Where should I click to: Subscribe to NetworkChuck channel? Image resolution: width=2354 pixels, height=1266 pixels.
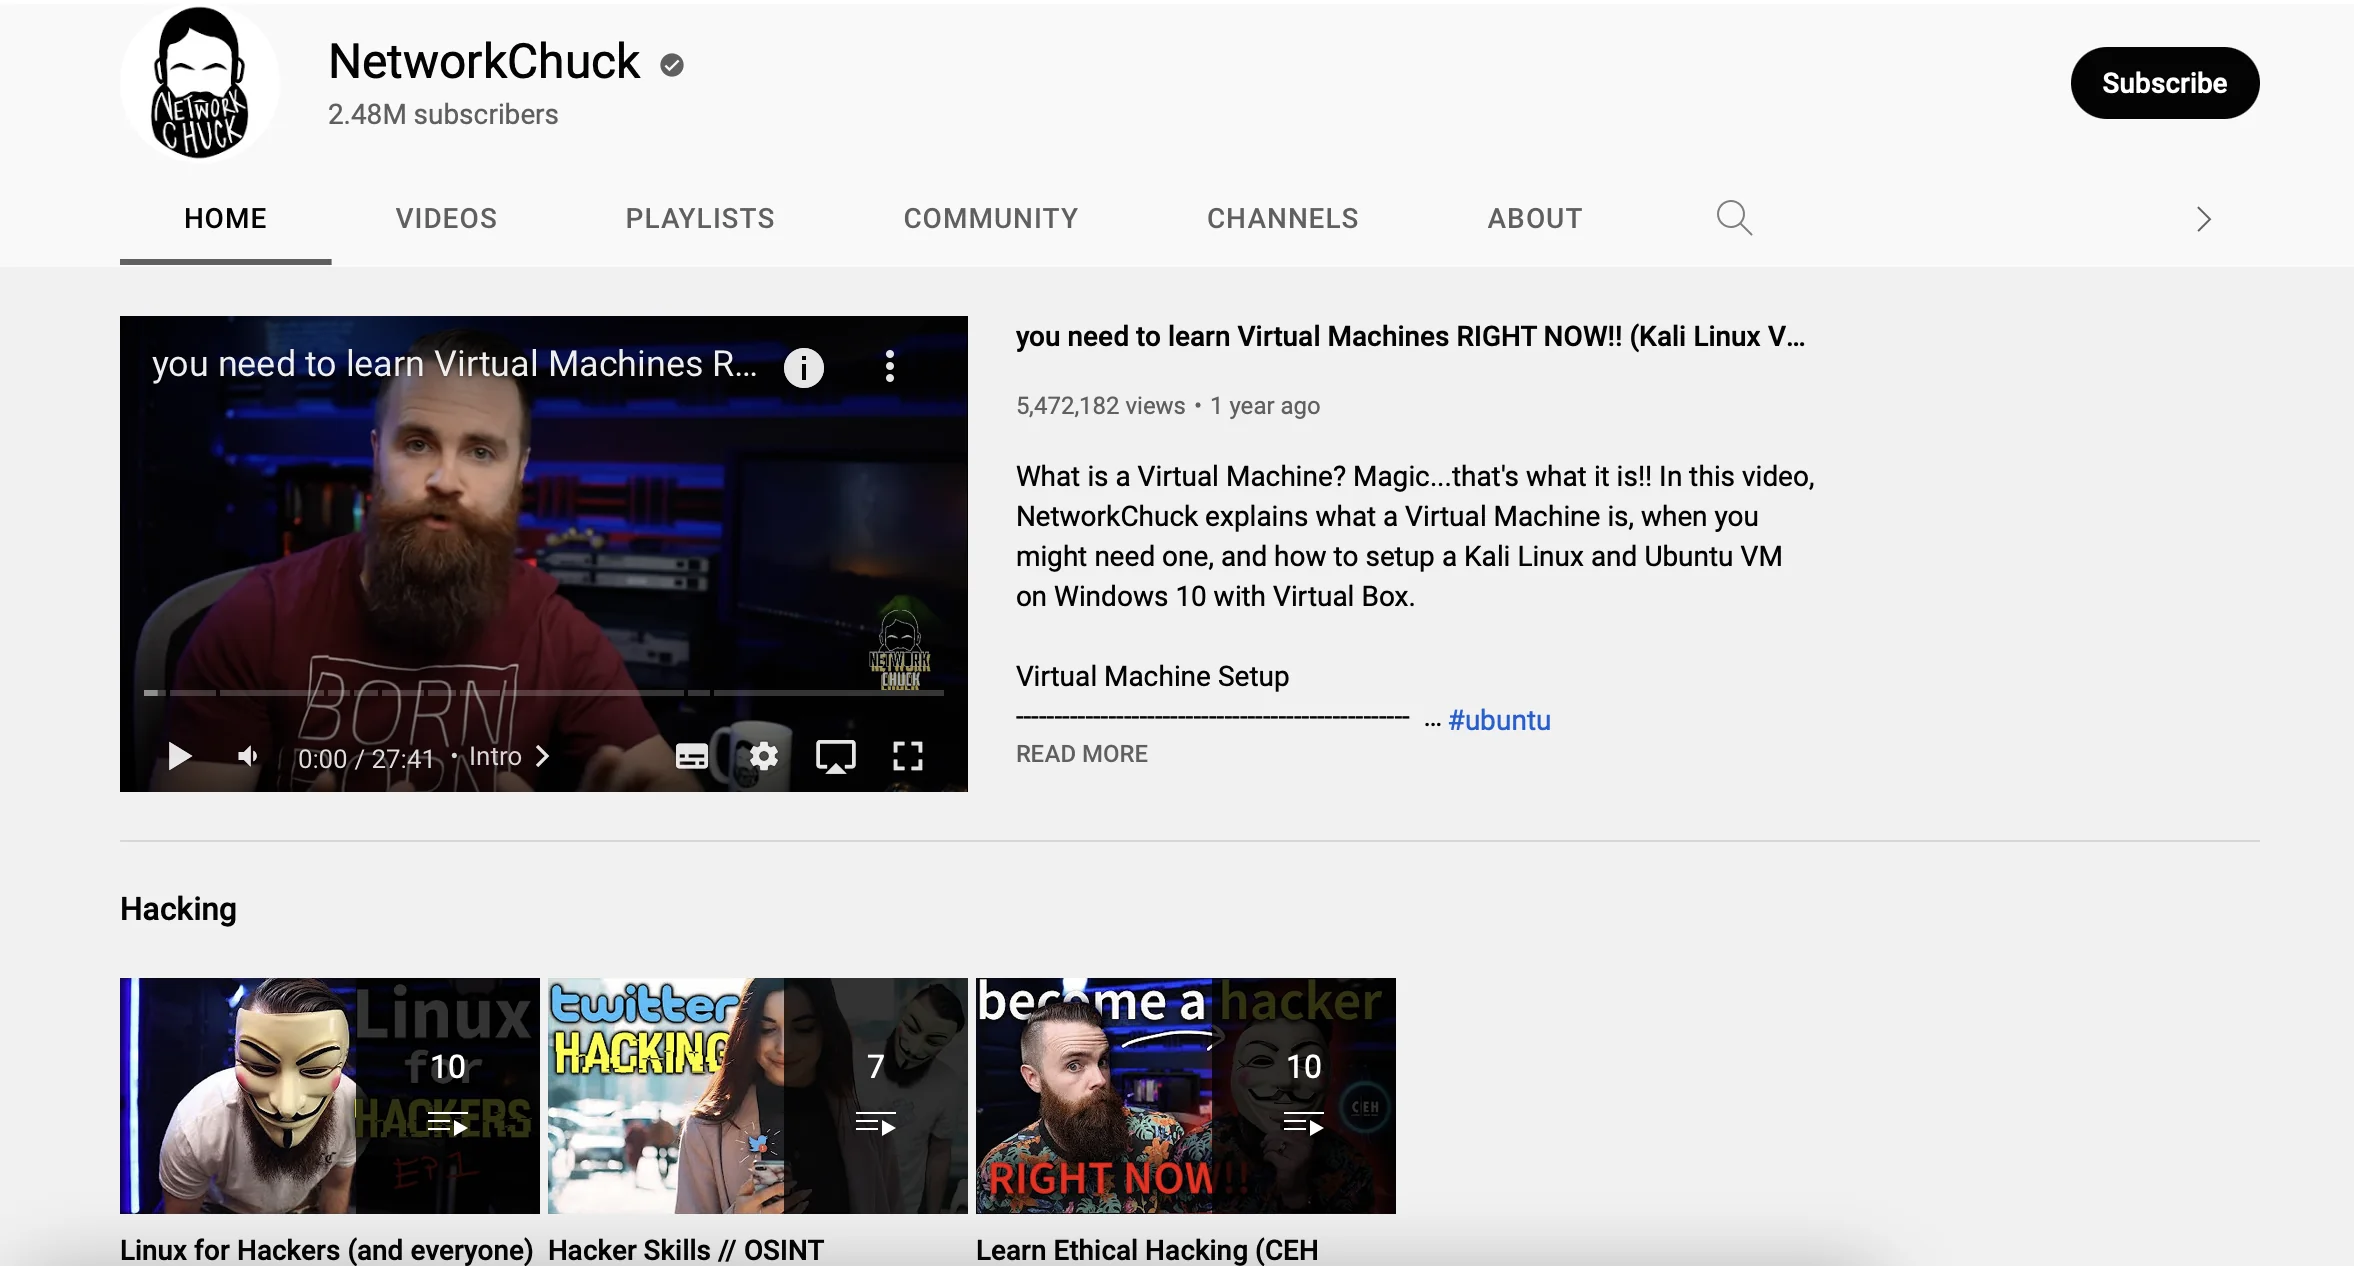pos(2164,83)
